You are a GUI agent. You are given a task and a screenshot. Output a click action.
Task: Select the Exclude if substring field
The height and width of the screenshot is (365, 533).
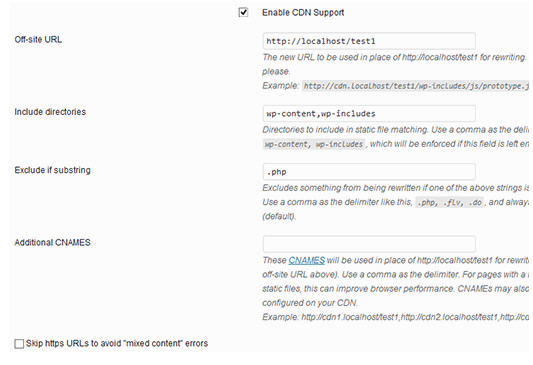point(369,172)
